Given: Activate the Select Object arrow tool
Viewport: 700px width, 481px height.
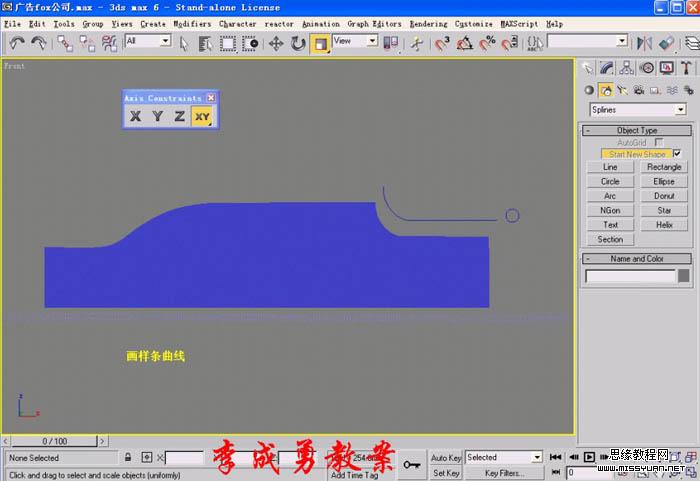Looking at the screenshot, I should tap(183, 44).
